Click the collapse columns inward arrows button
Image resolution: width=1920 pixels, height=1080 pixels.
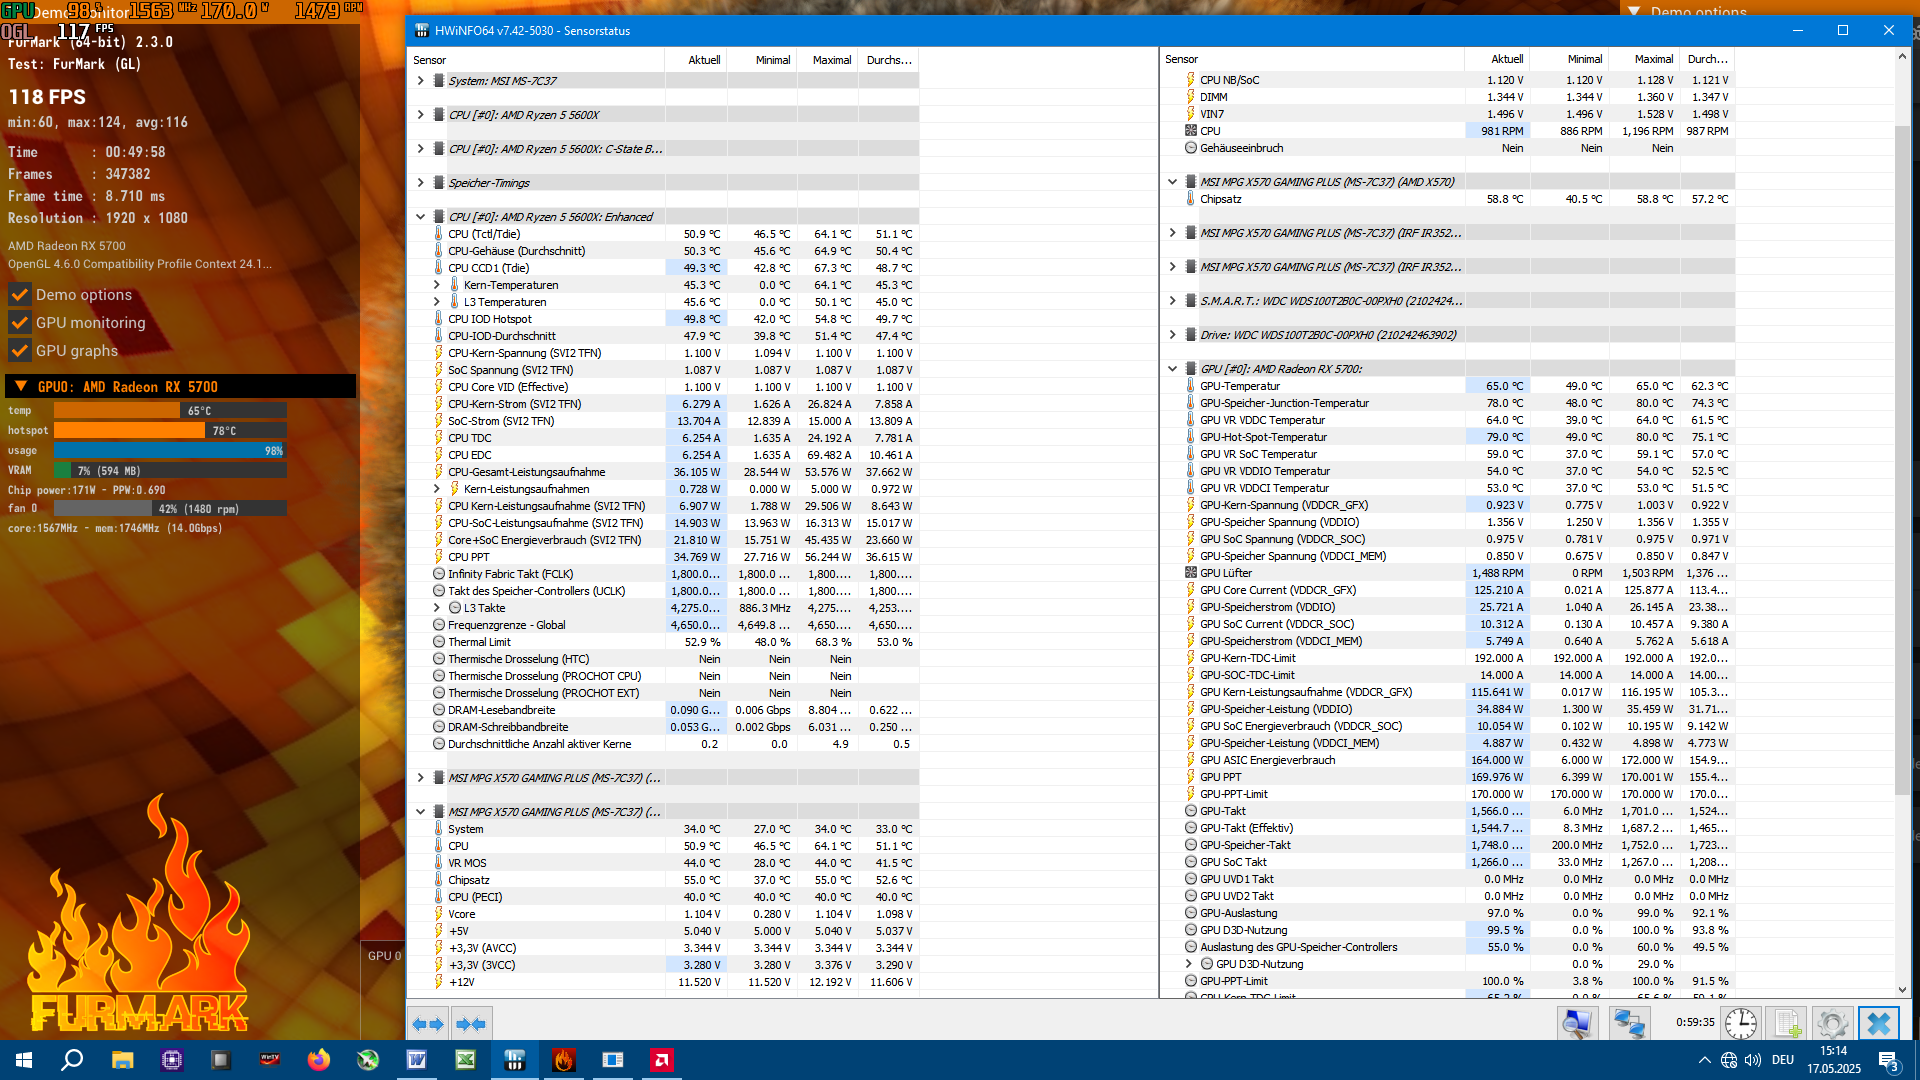(470, 1024)
